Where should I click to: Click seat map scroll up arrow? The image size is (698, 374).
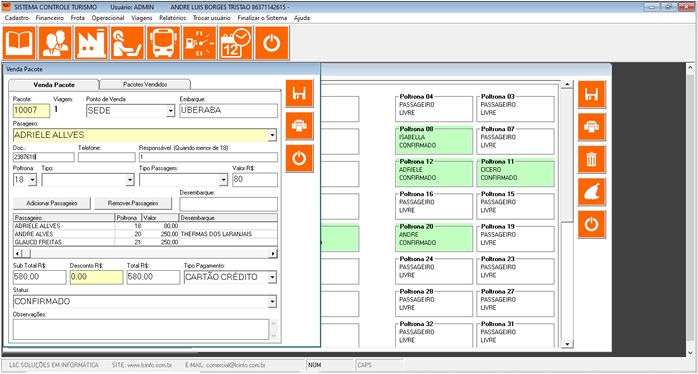pyautogui.click(x=567, y=85)
